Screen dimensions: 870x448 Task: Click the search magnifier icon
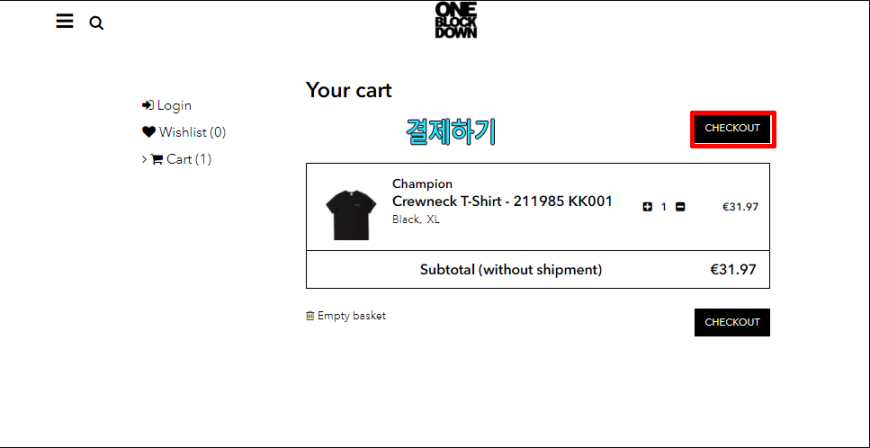pyautogui.click(x=97, y=23)
